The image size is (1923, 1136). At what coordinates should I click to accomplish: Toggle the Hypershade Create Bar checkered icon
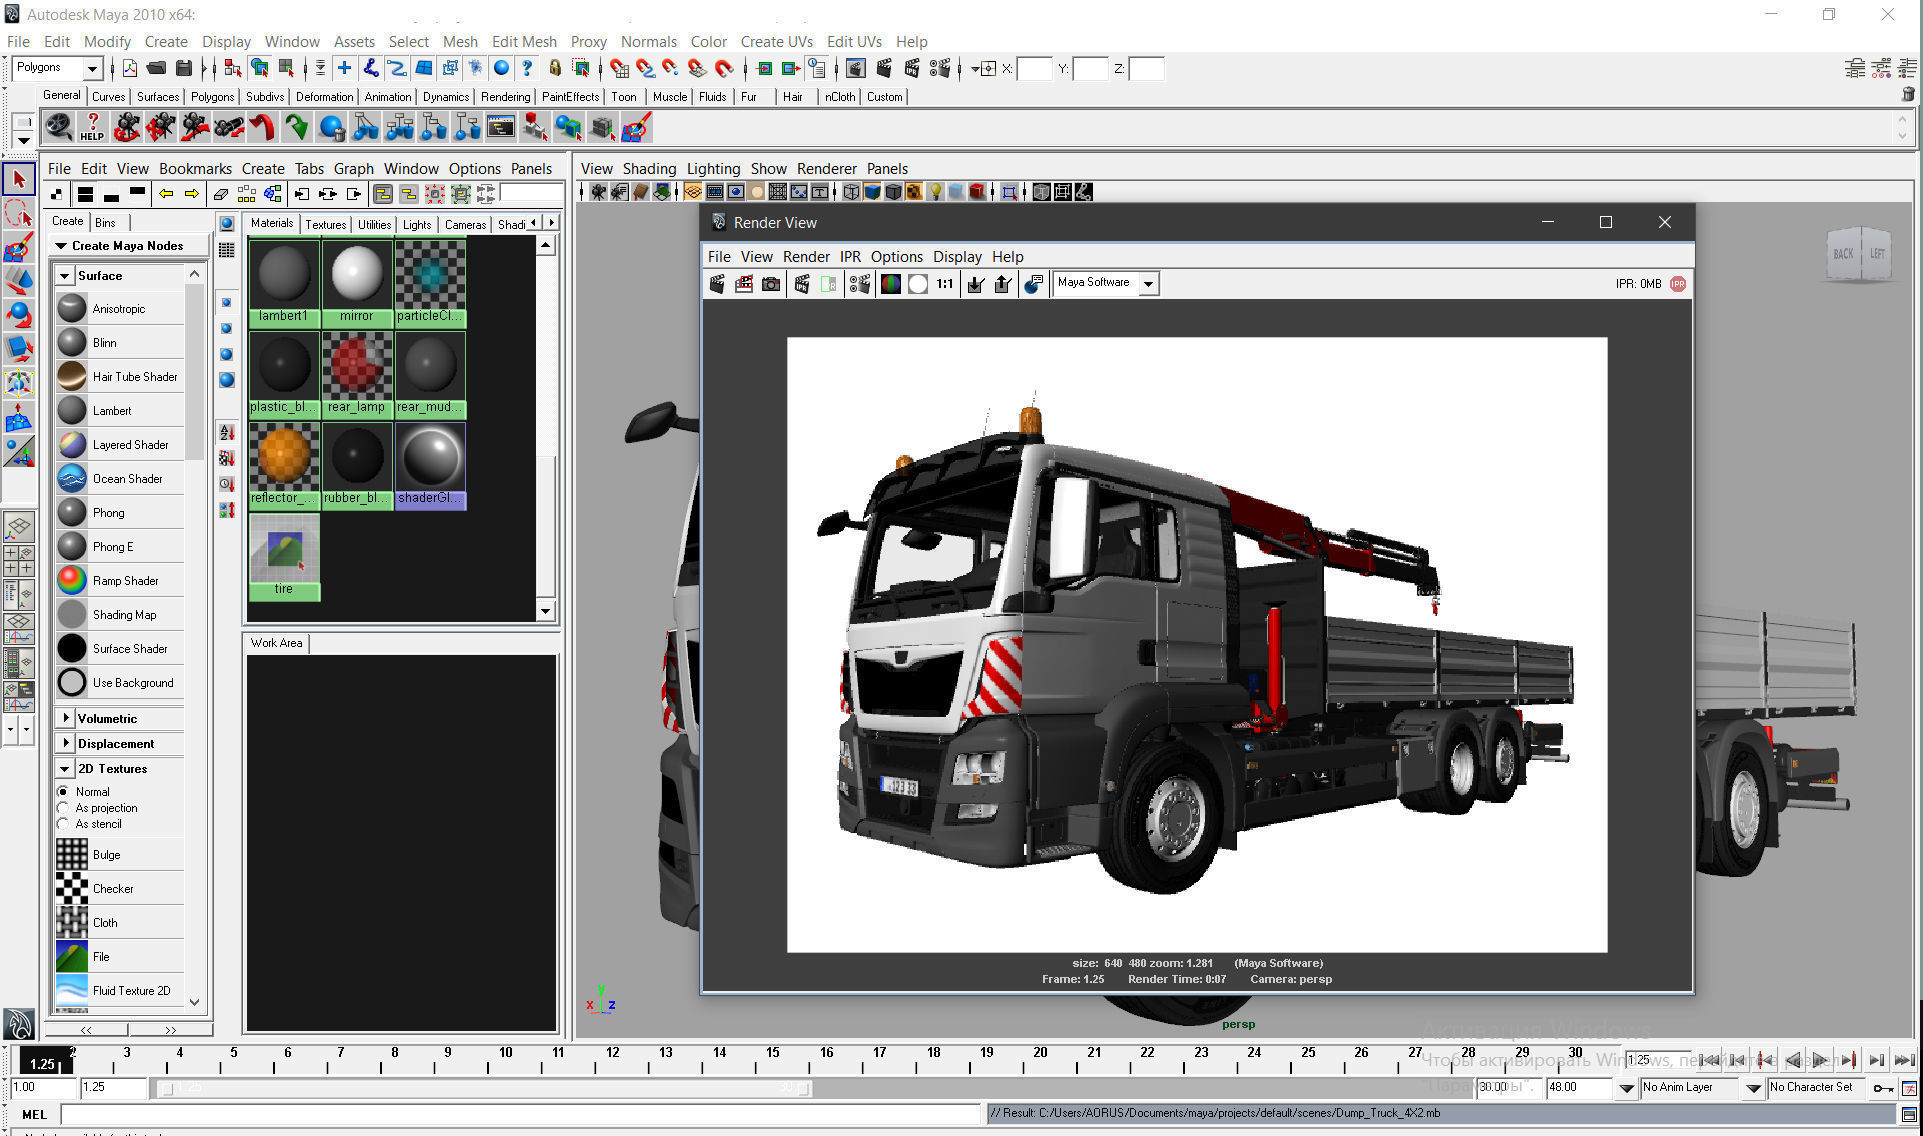tap(57, 194)
